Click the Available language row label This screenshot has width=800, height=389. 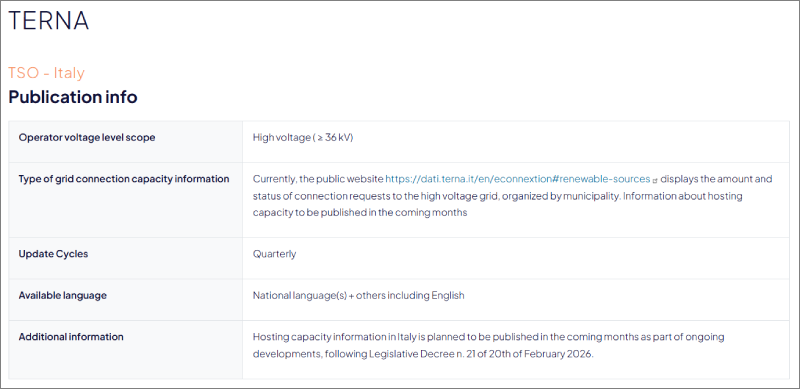63,296
